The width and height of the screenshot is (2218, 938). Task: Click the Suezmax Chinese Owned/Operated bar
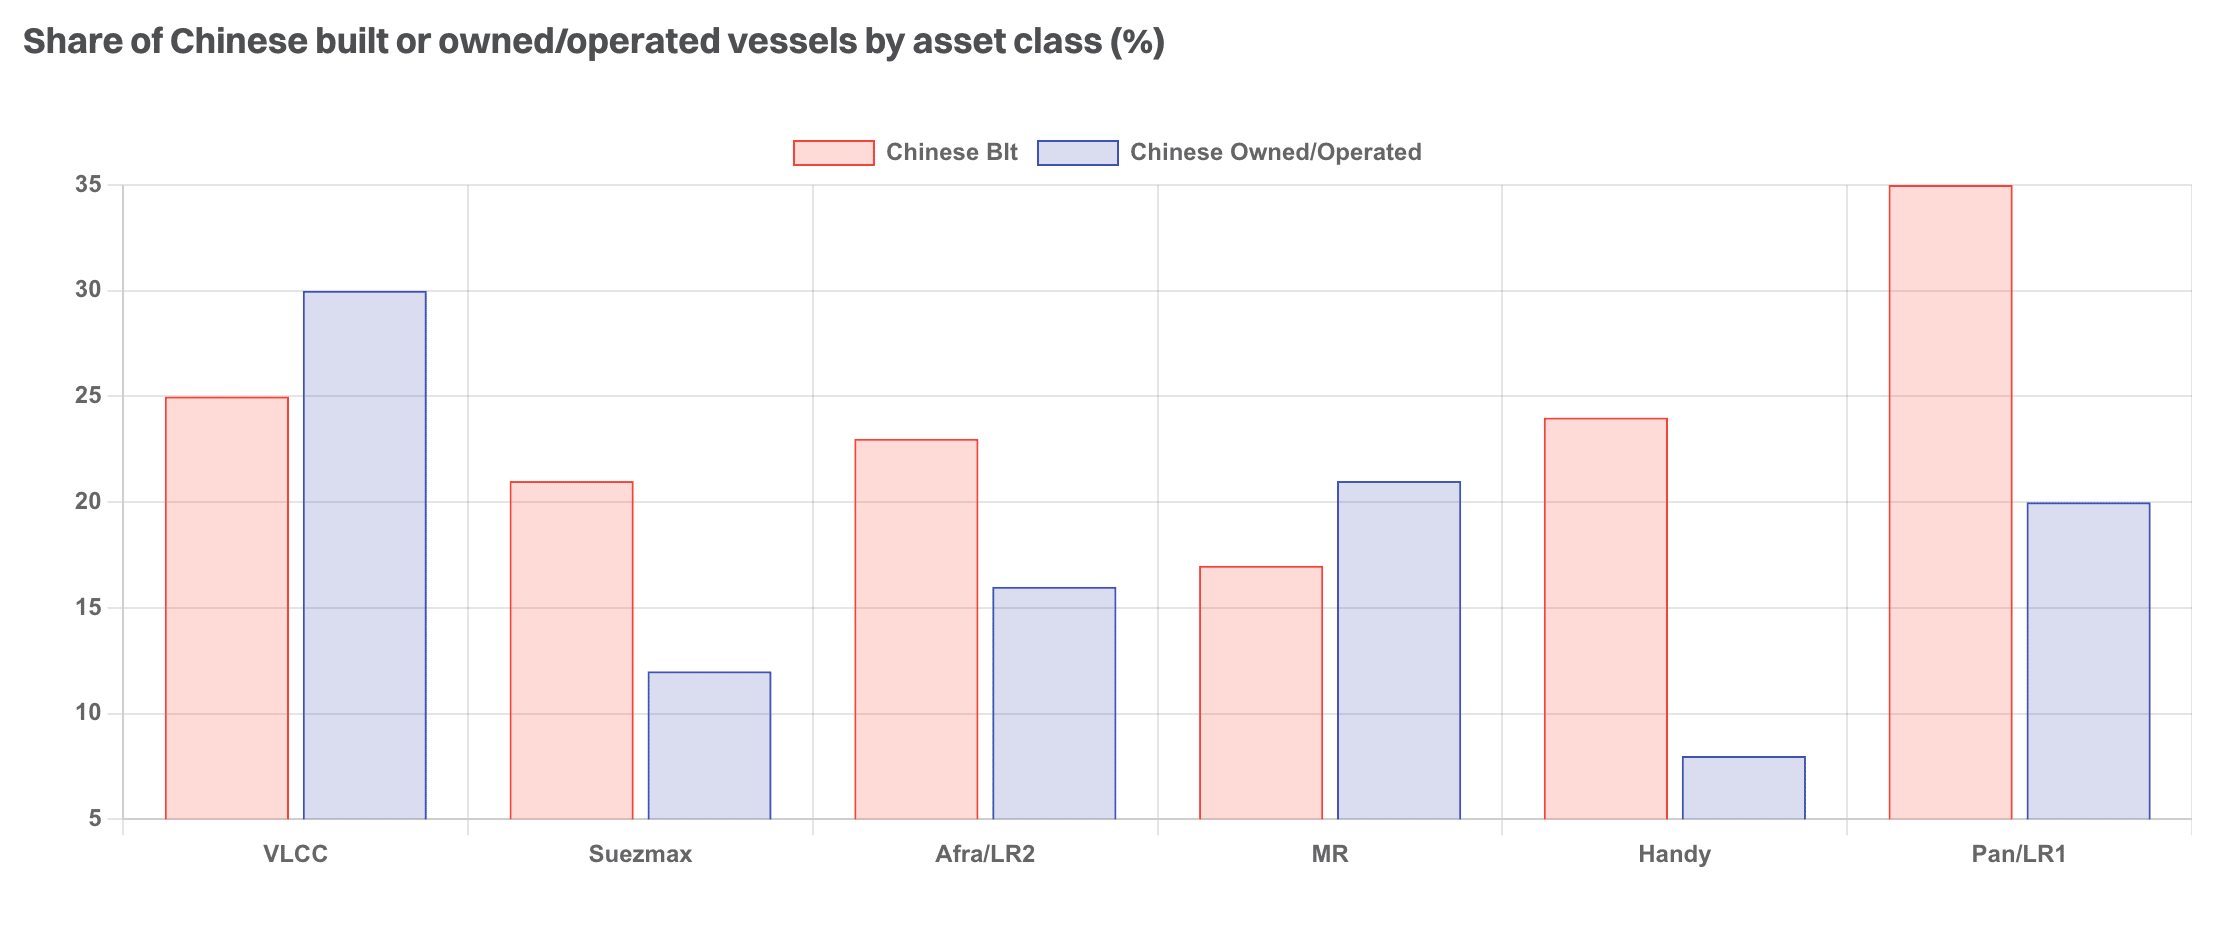click(x=710, y=745)
